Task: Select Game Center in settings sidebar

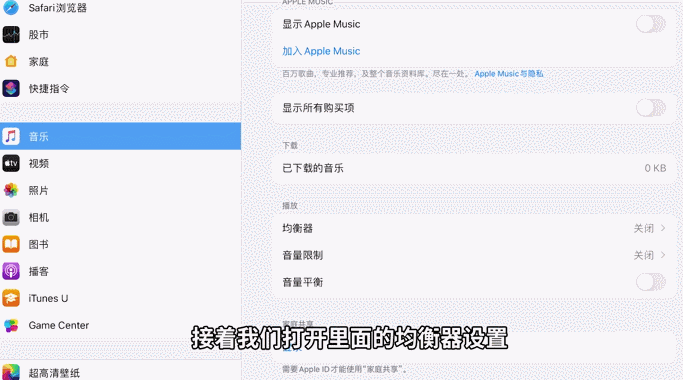Action: click(120, 326)
